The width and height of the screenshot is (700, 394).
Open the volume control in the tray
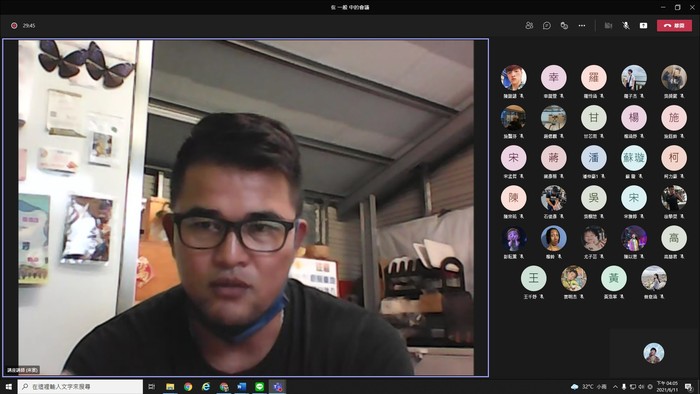click(x=642, y=386)
